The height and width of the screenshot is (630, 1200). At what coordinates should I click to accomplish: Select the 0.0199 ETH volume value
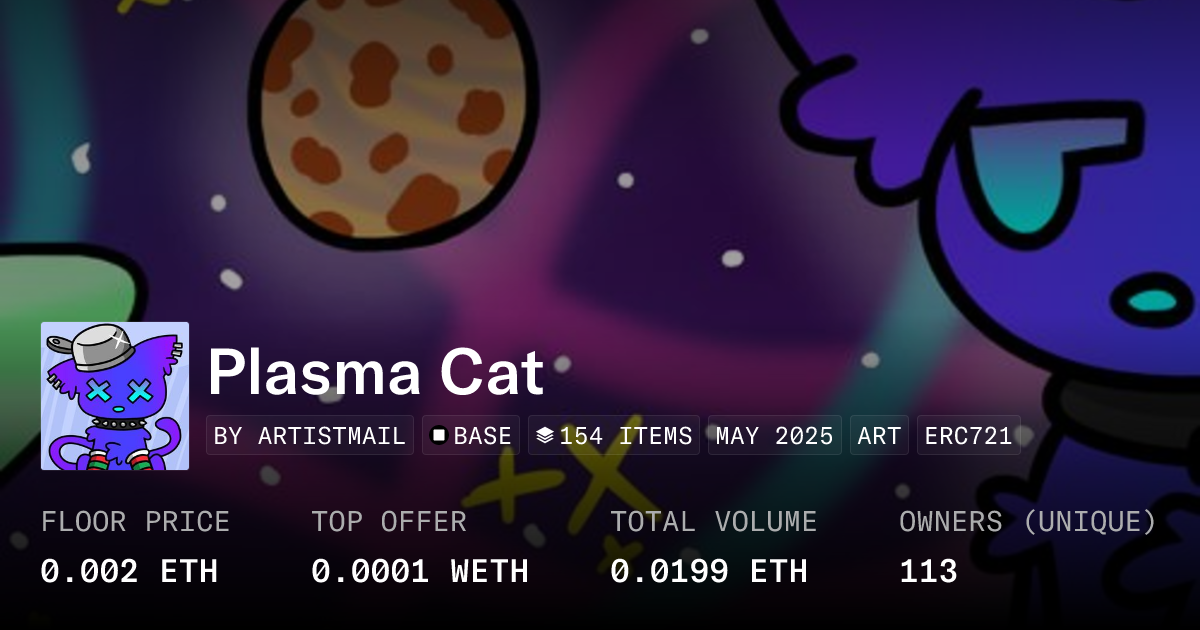(708, 571)
